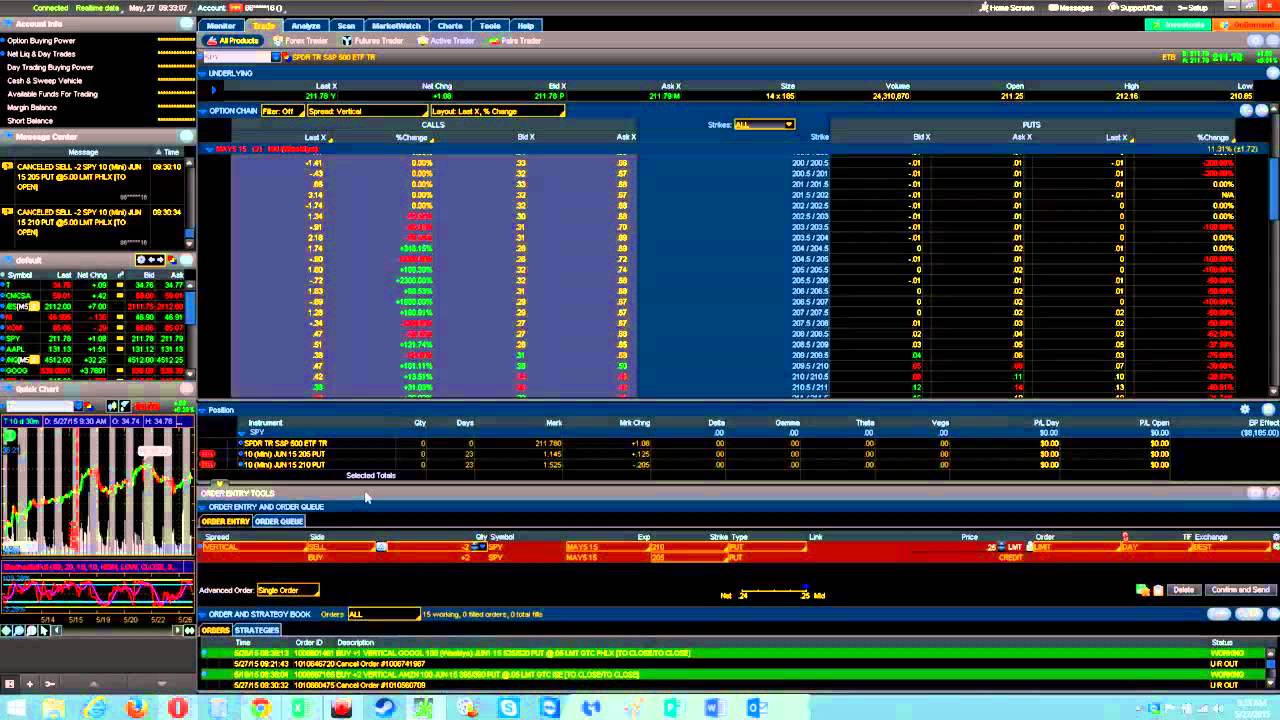The image size is (1280, 720).
Task: Launch Firefox from the taskbar
Action: click(x=136, y=708)
